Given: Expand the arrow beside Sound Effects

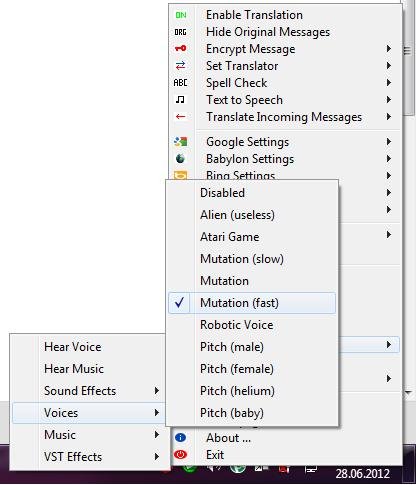Looking at the screenshot, I should click(157, 390).
